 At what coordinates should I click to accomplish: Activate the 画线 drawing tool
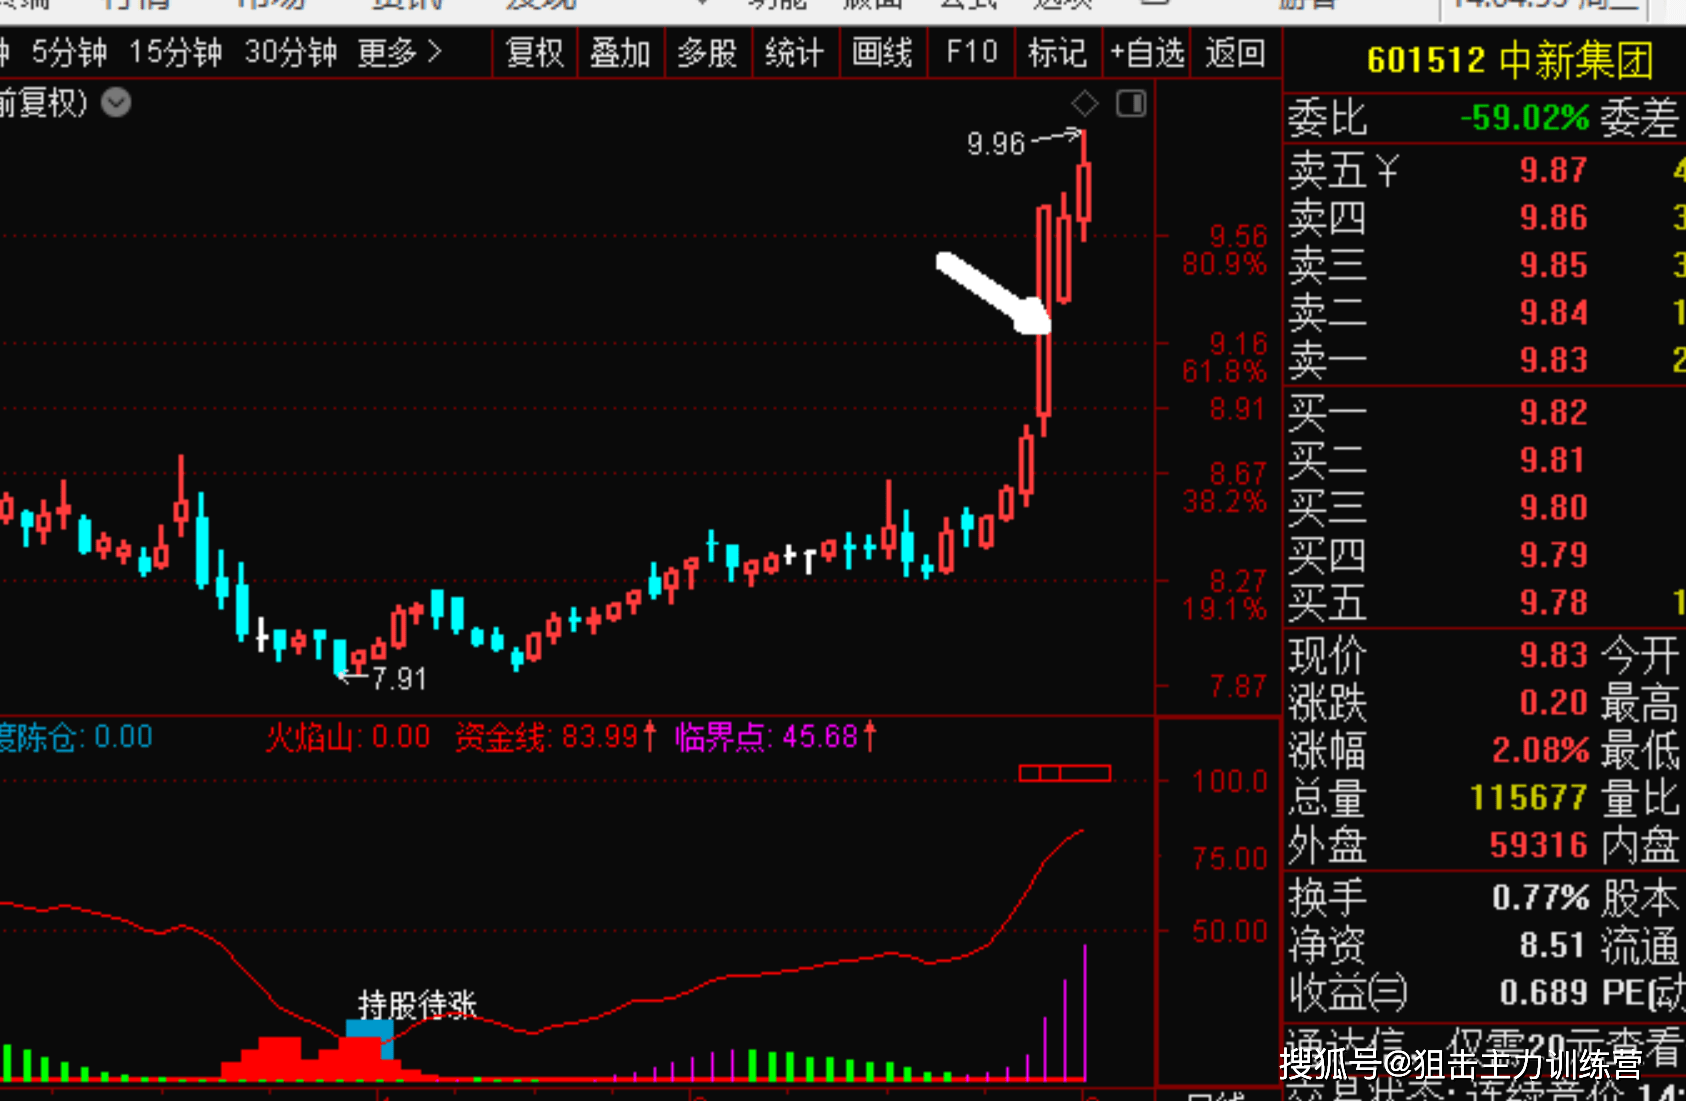tap(882, 52)
